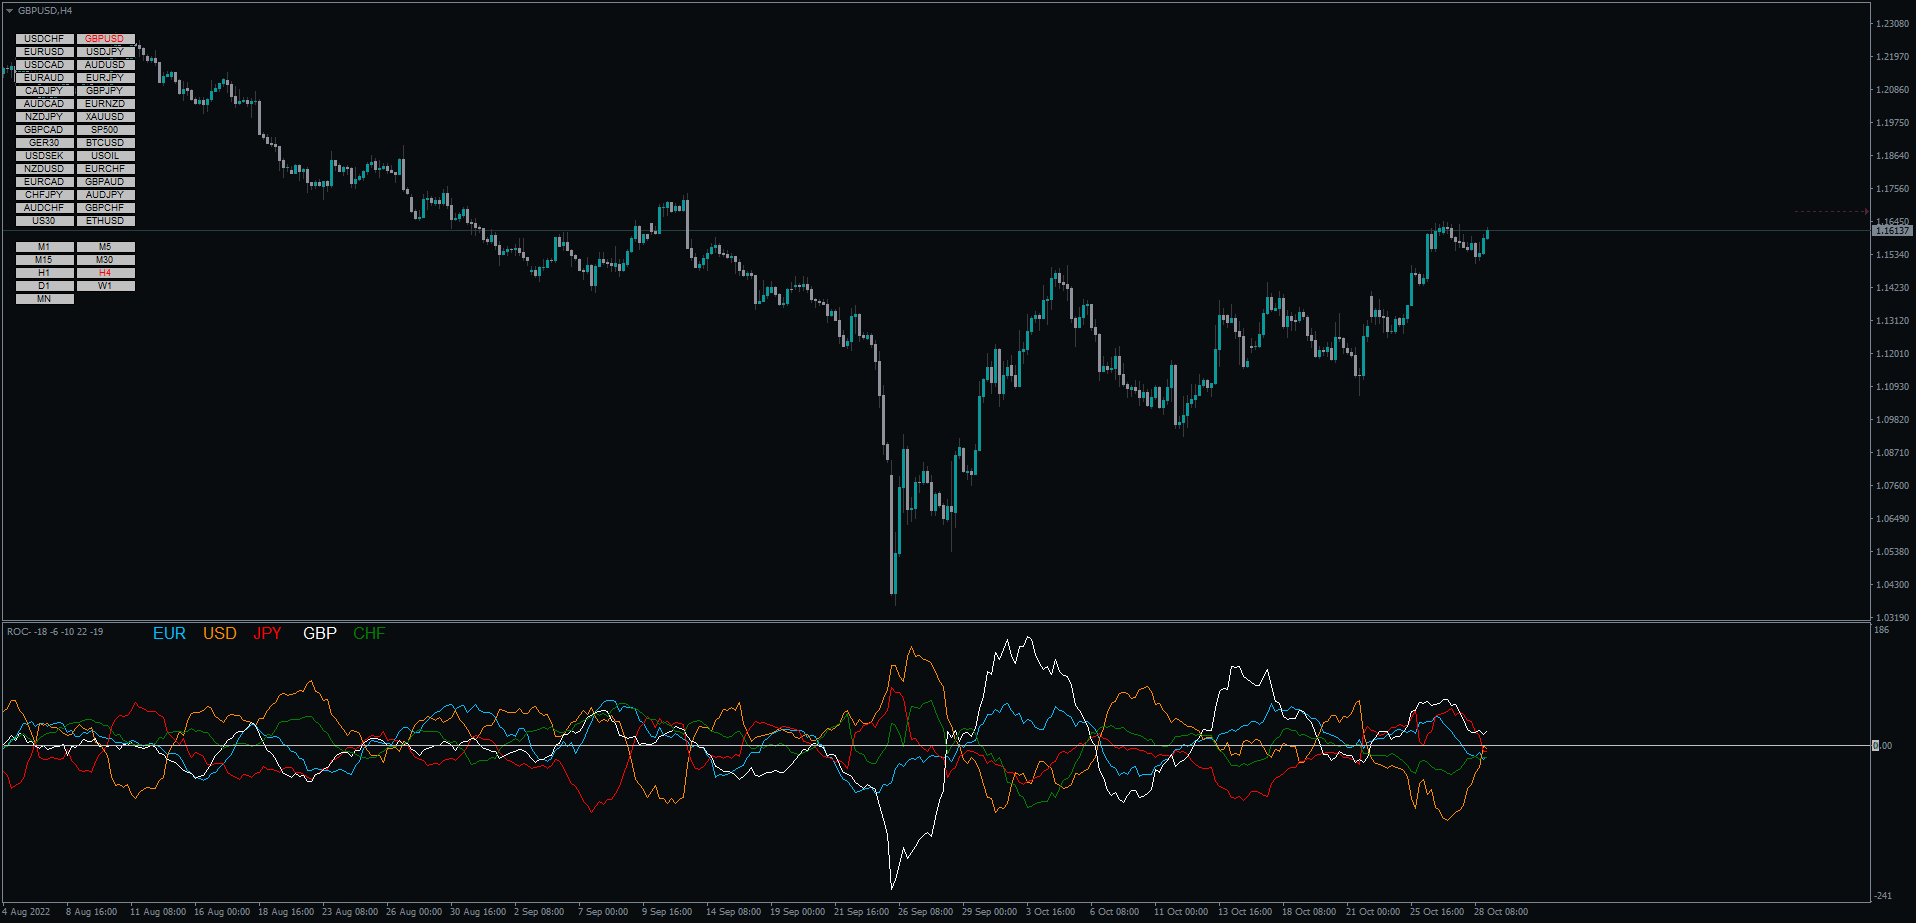The width and height of the screenshot is (1916, 923).
Task: Select the MN monthly timeframe
Action: pyautogui.click(x=44, y=299)
